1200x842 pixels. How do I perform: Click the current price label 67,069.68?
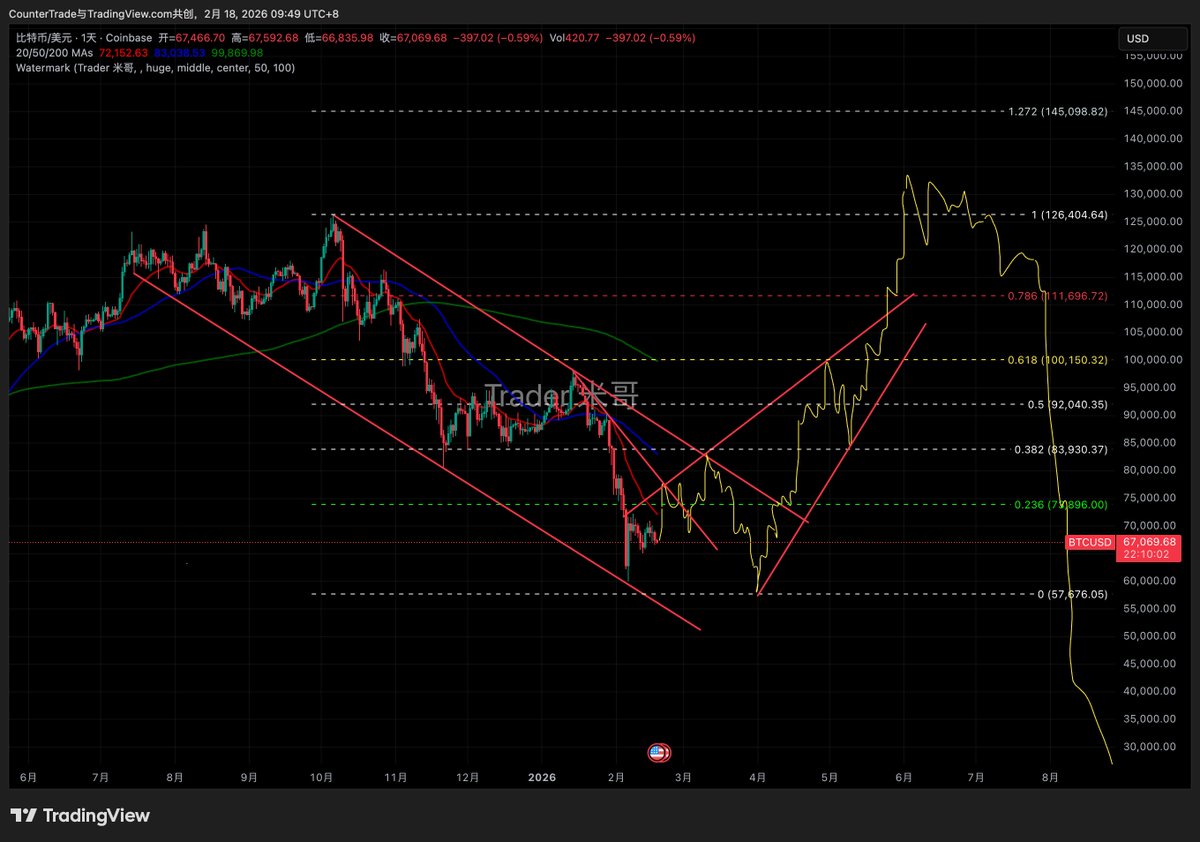(1150, 541)
